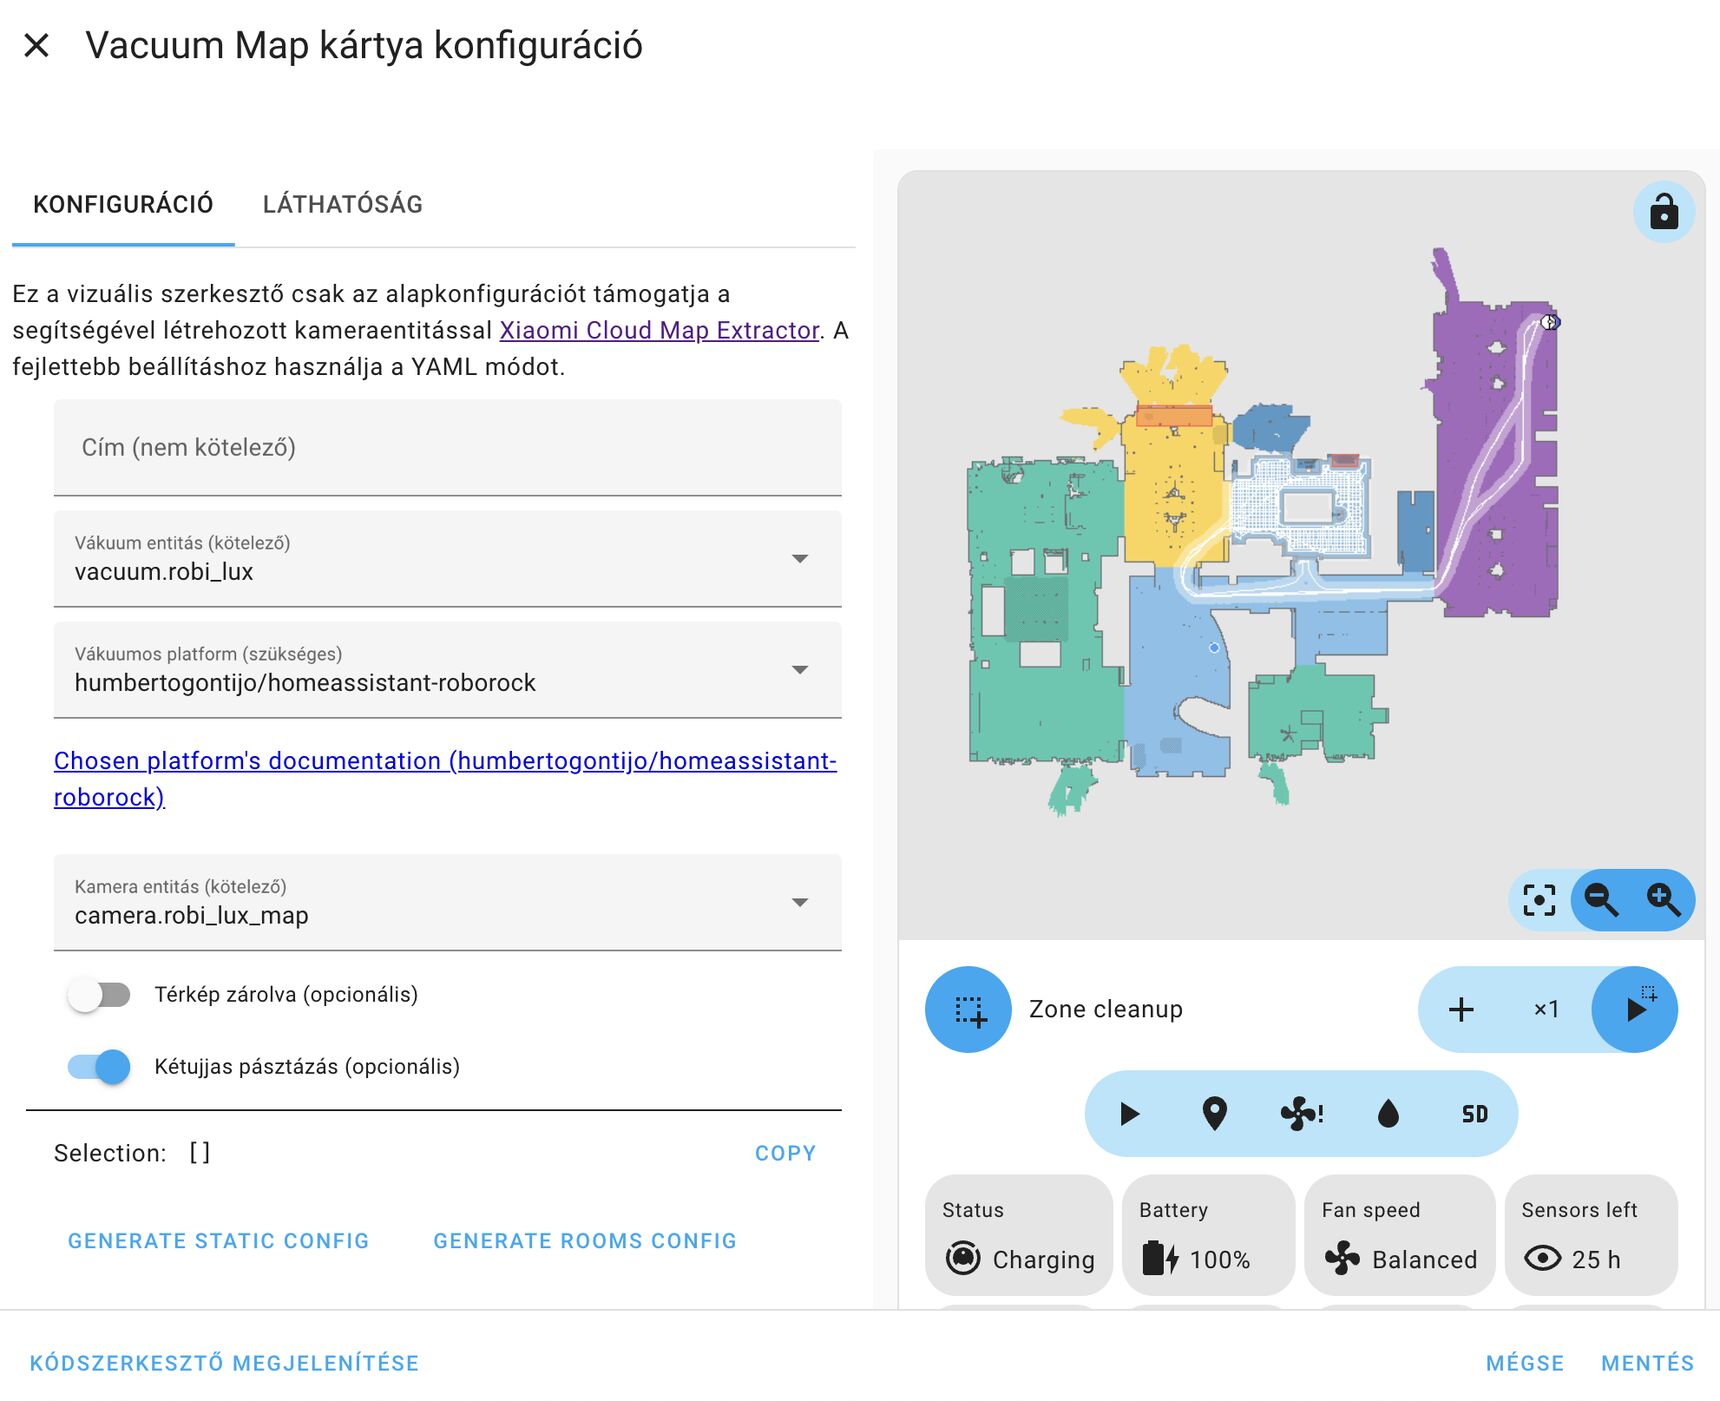Click the SD icon in toolbar

click(x=1474, y=1114)
